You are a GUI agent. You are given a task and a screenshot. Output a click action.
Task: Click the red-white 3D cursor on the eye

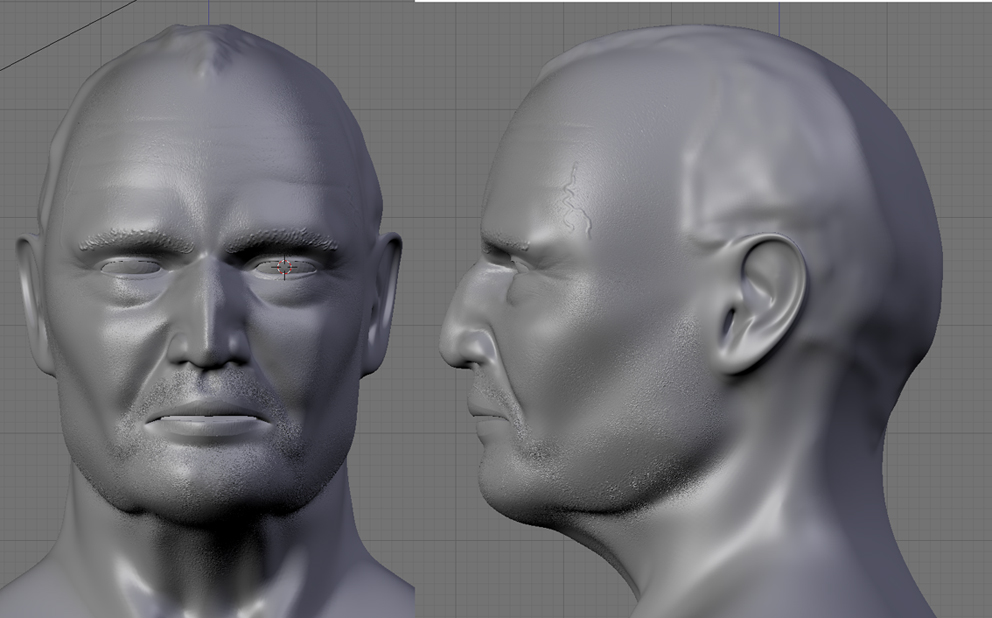pyautogui.click(x=284, y=268)
